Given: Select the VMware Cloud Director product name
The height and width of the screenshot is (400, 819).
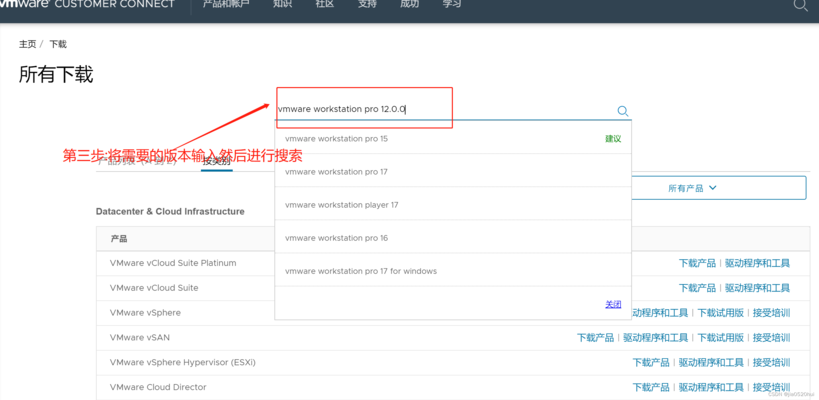Looking at the screenshot, I should click(158, 387).
